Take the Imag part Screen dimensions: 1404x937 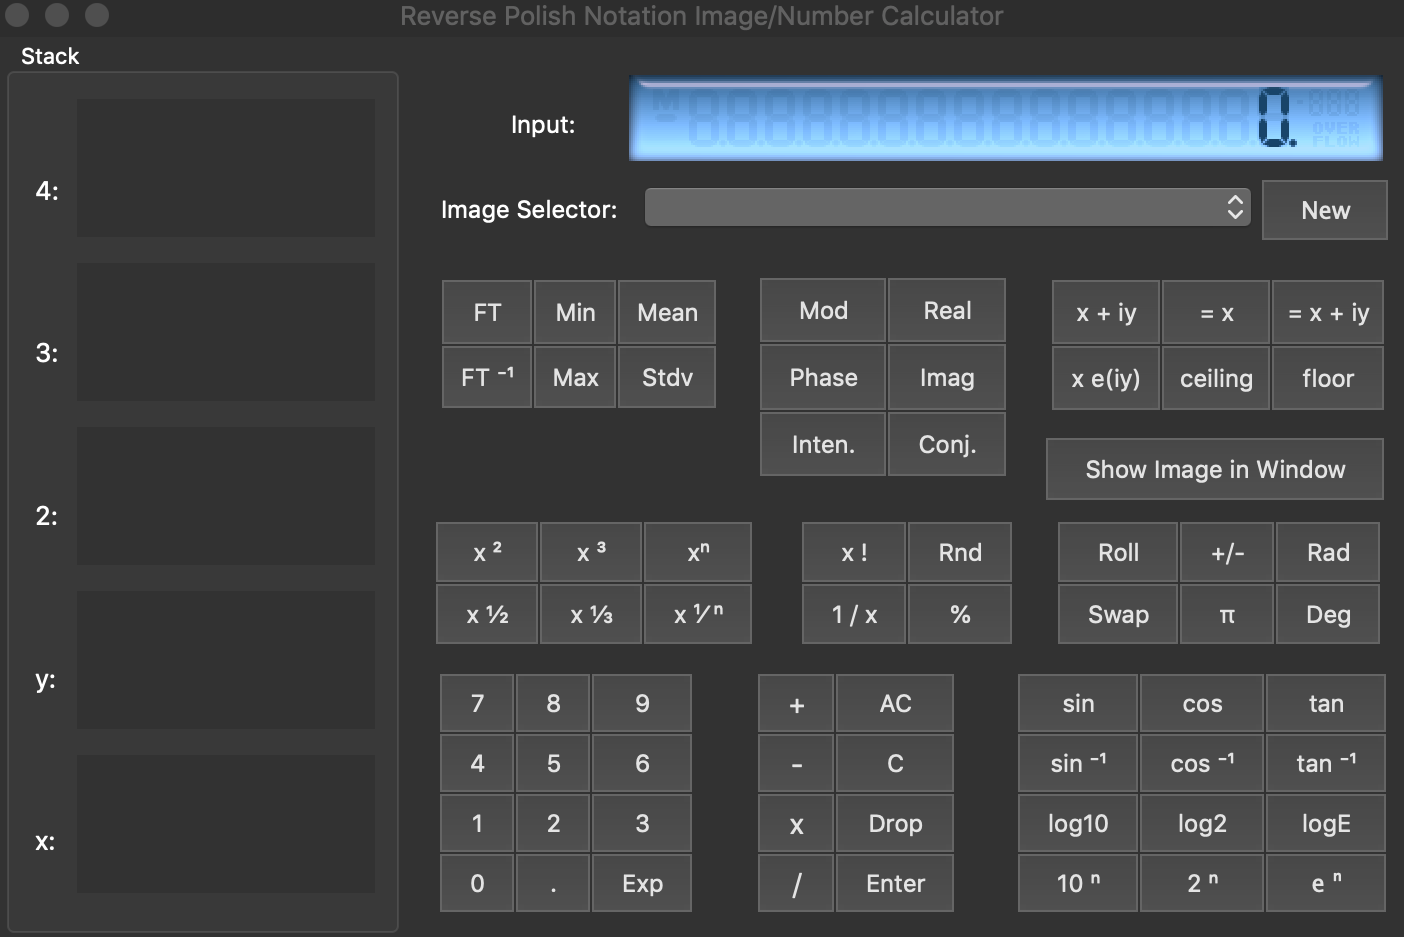point(947,377)
